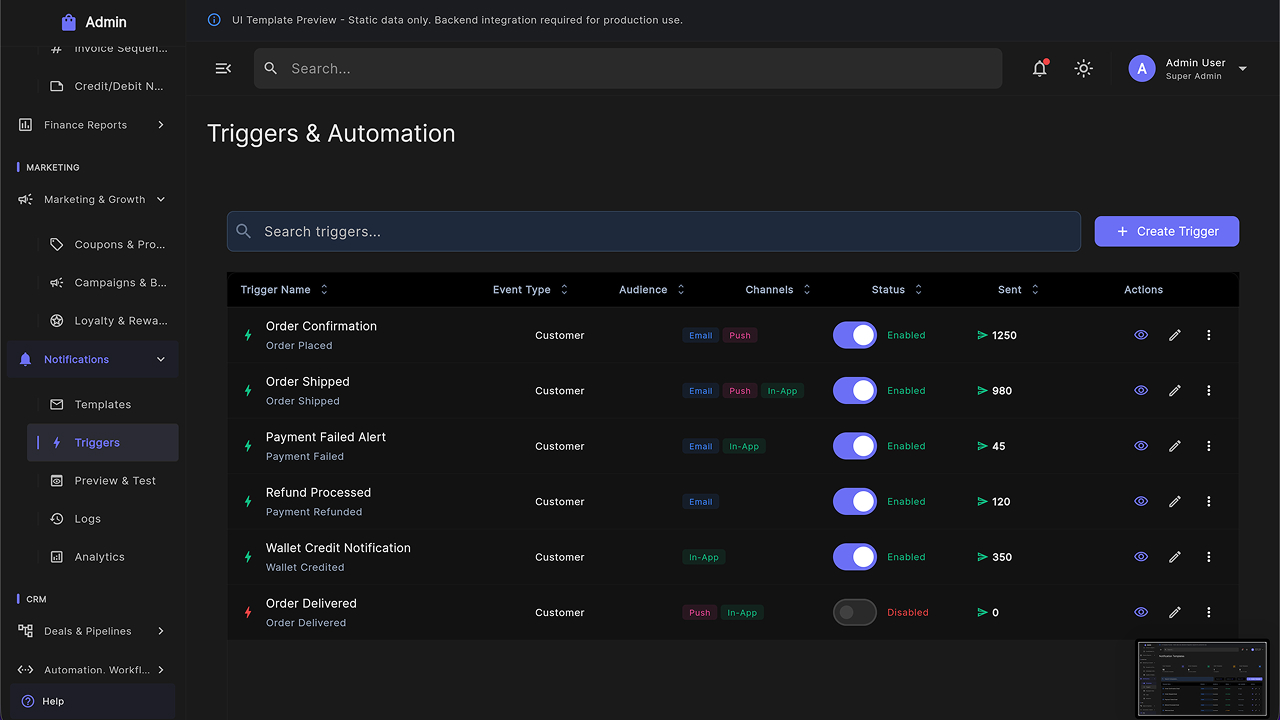Image resolution: width=1280 pixels, height=720 pixels.
Task: Open more options for Wallet Credit Notification
Action: click(1209, 557)
